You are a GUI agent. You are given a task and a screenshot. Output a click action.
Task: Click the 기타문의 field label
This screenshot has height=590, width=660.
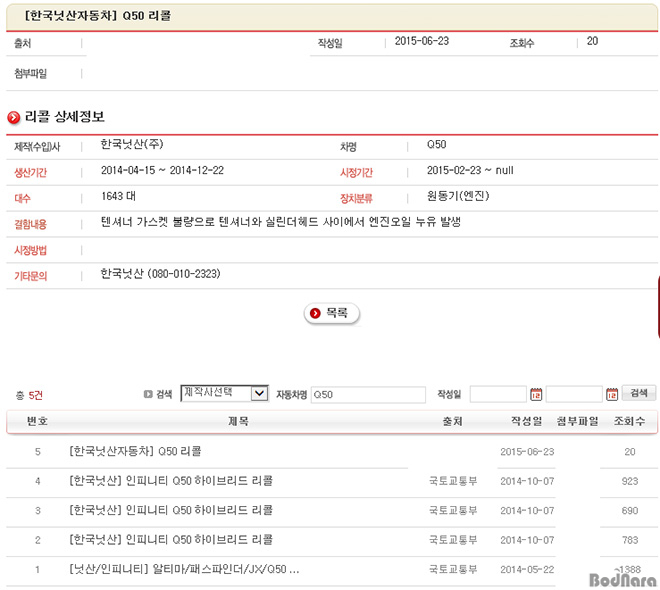tap(30, 276)
